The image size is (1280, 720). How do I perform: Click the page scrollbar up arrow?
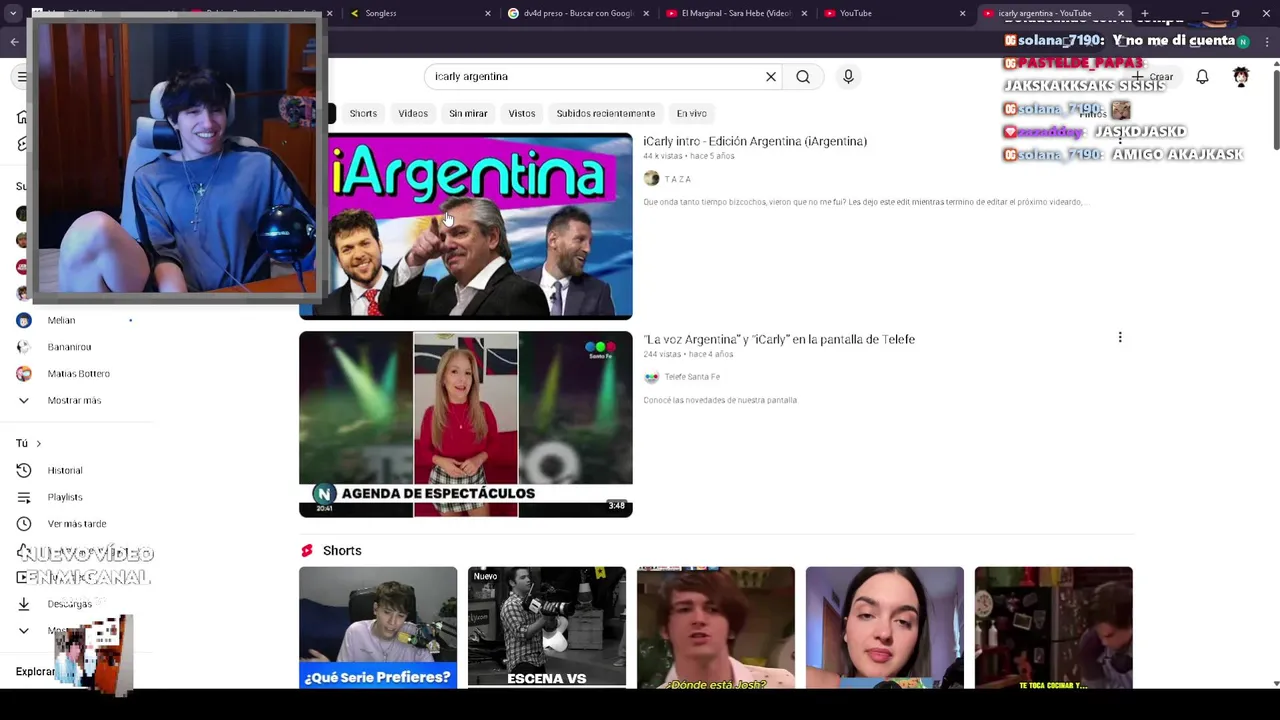1276,65
